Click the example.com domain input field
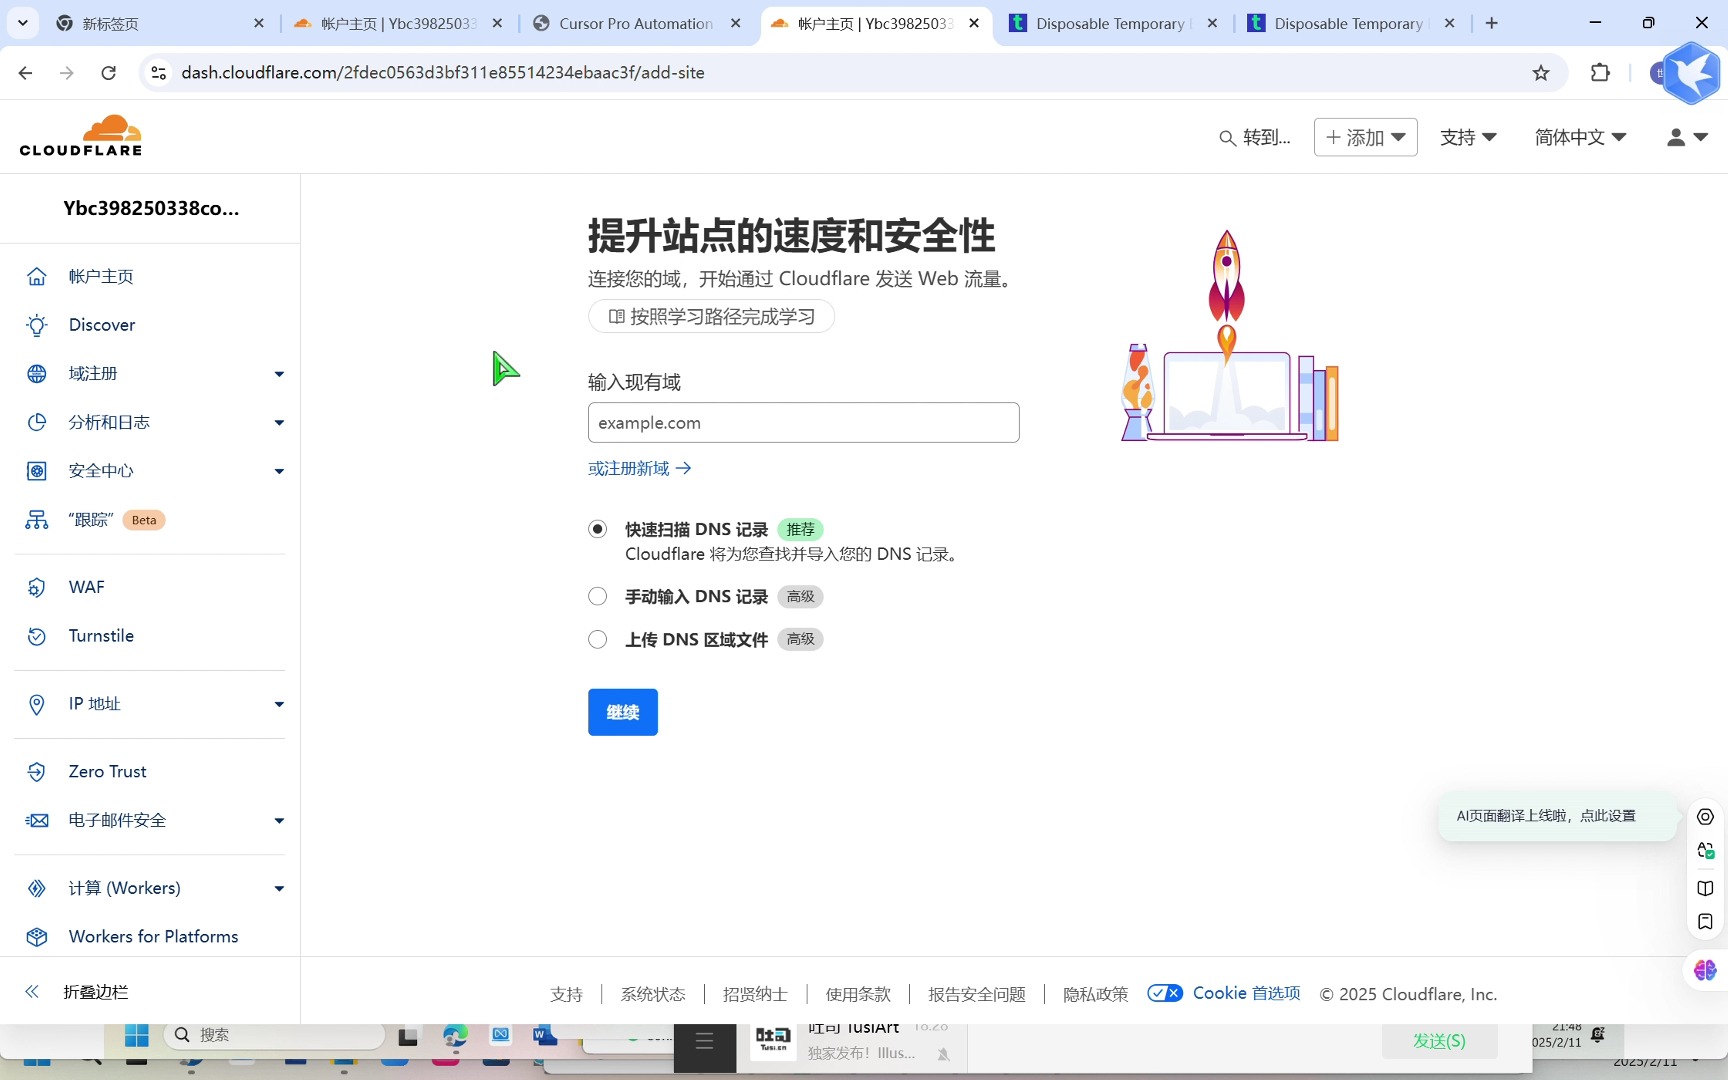The width and height of the screenshot is (1728, 1080). pos(804,423)
